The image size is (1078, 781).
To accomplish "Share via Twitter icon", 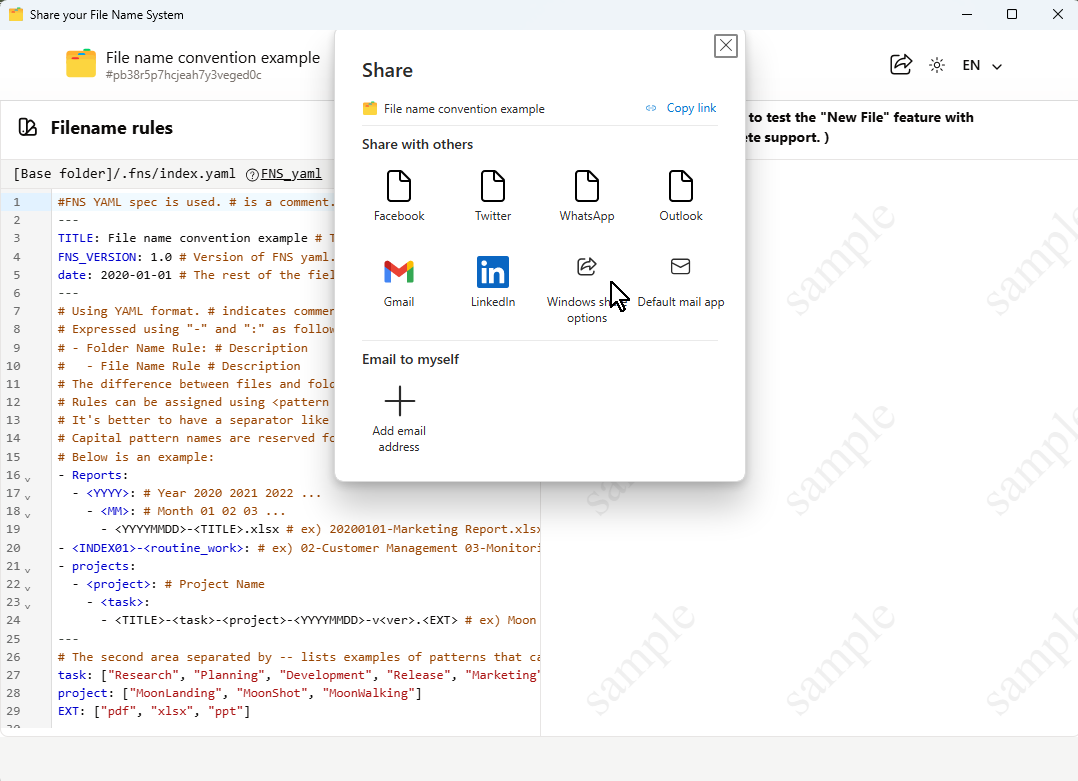I will click(493, 186).
